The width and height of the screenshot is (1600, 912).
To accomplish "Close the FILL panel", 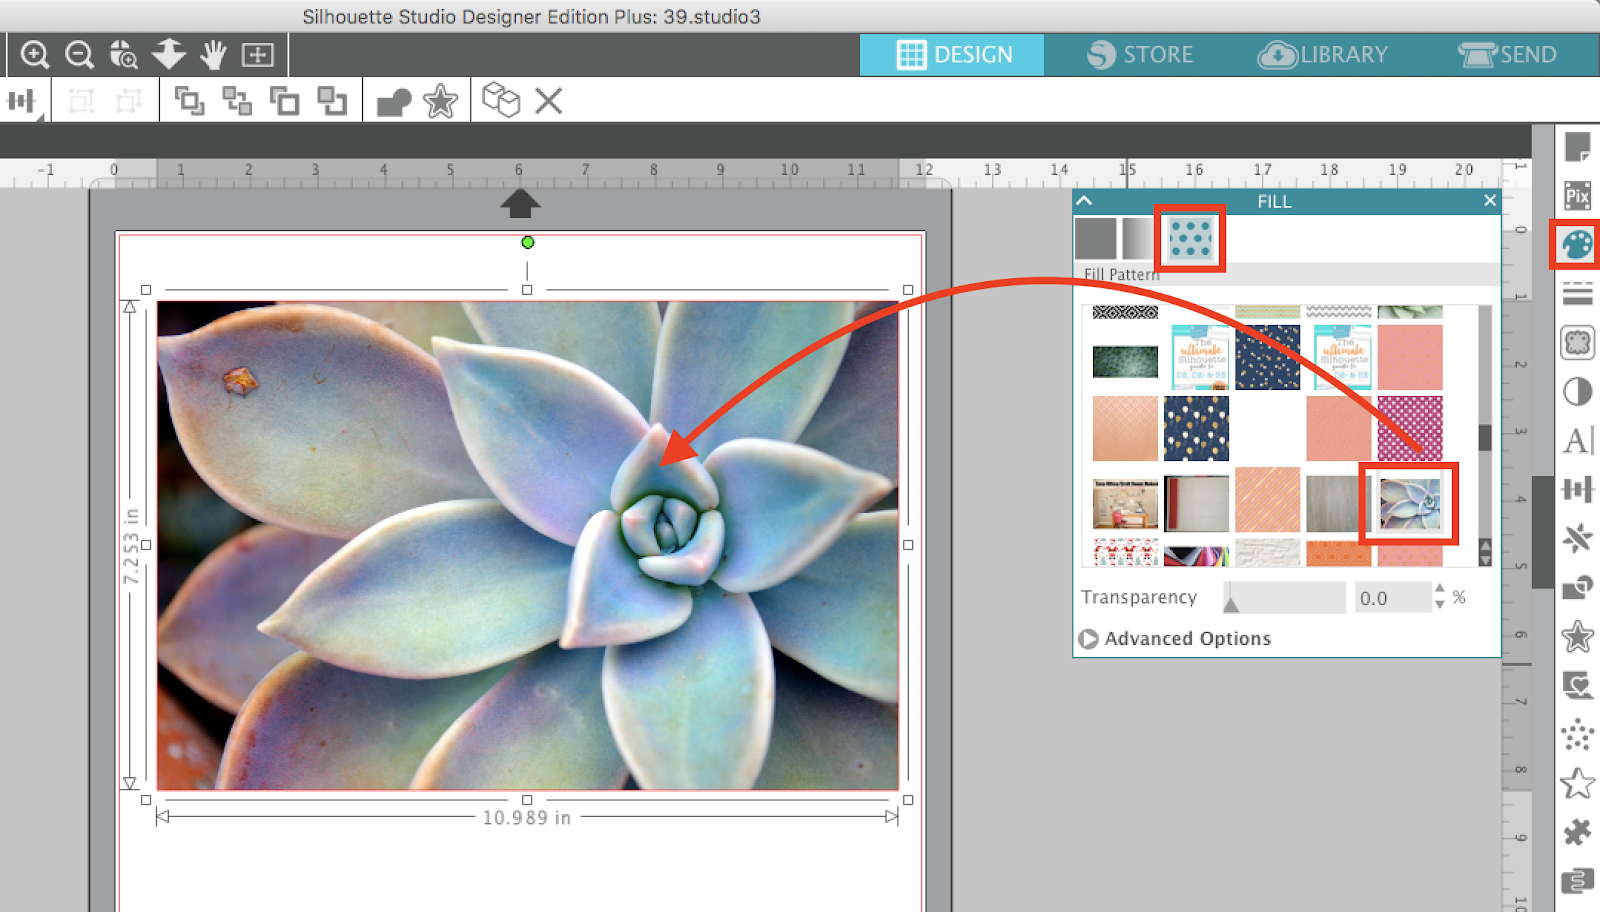I will point(1490,201).
